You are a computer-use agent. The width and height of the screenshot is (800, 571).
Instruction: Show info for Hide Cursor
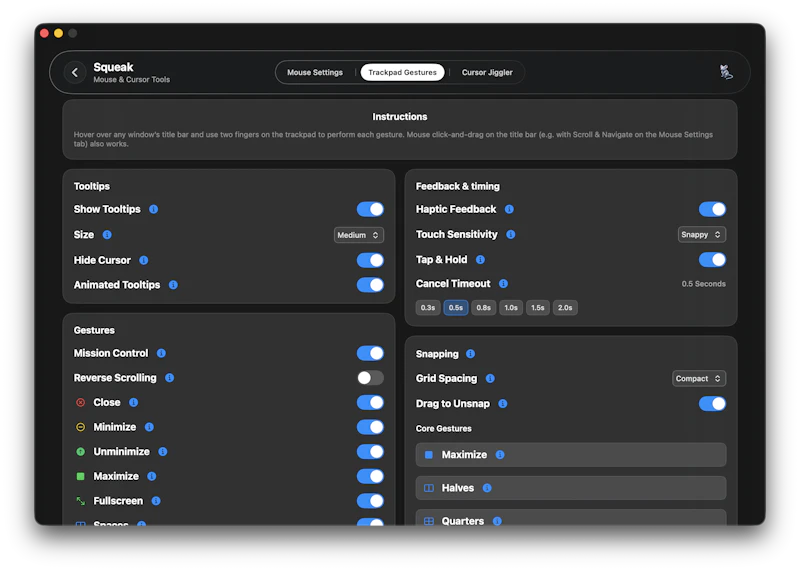144,260
